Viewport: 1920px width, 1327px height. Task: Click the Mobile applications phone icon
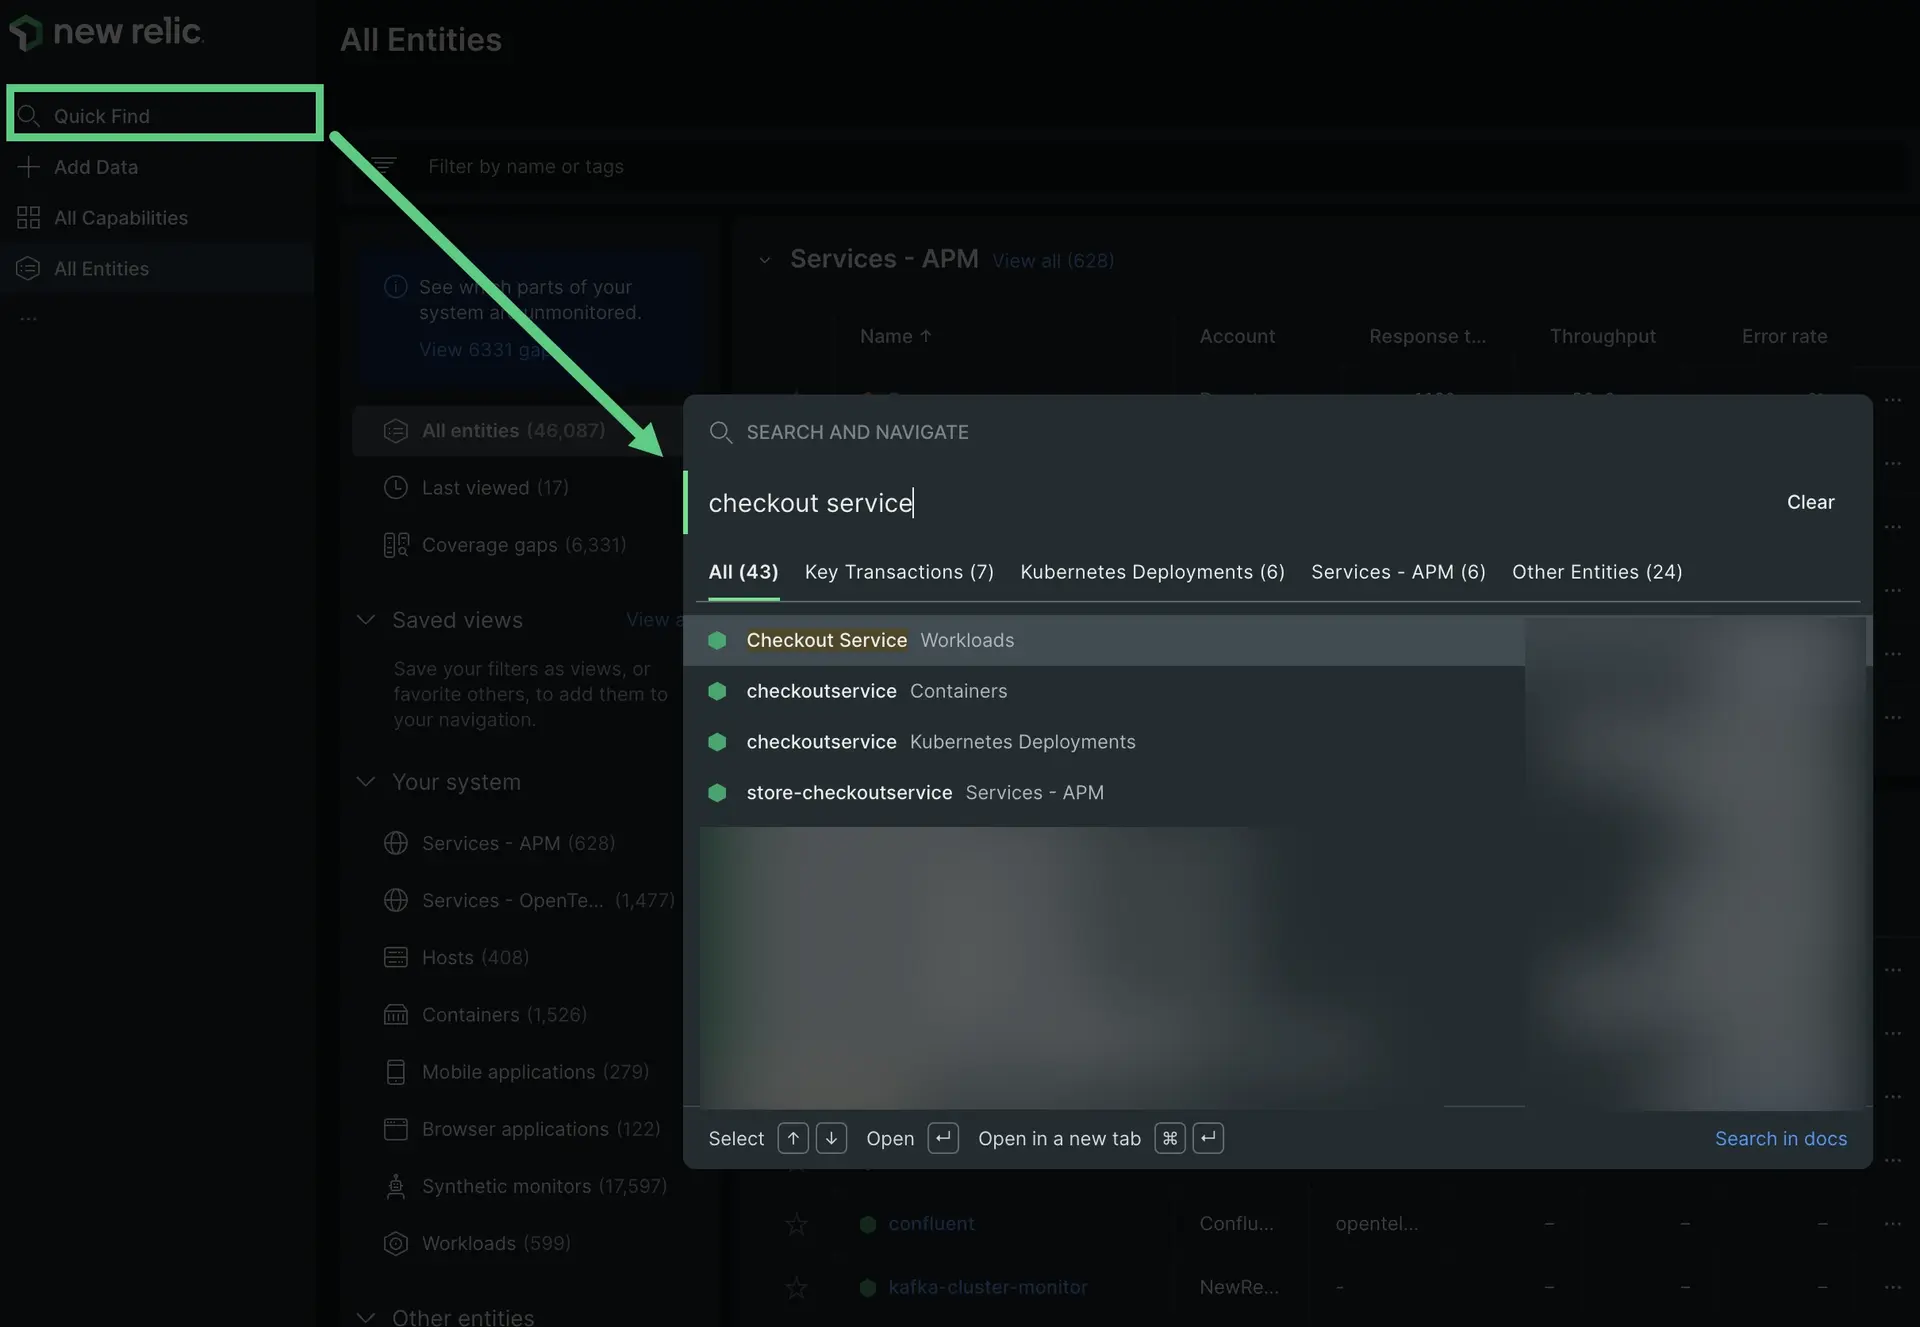pyautogui.click(x=396, y=1072)
